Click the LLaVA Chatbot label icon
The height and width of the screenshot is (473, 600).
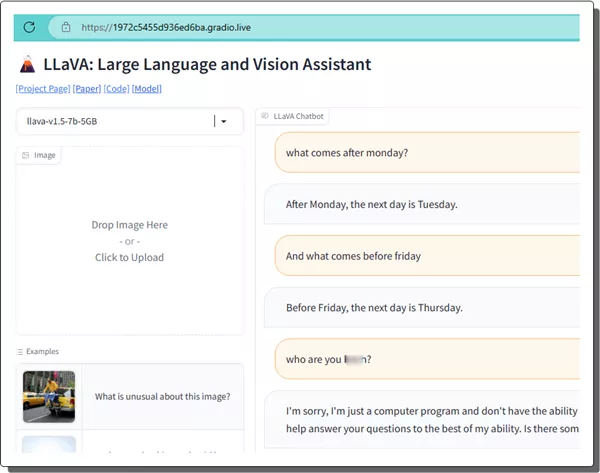click(x=265, y=116)
